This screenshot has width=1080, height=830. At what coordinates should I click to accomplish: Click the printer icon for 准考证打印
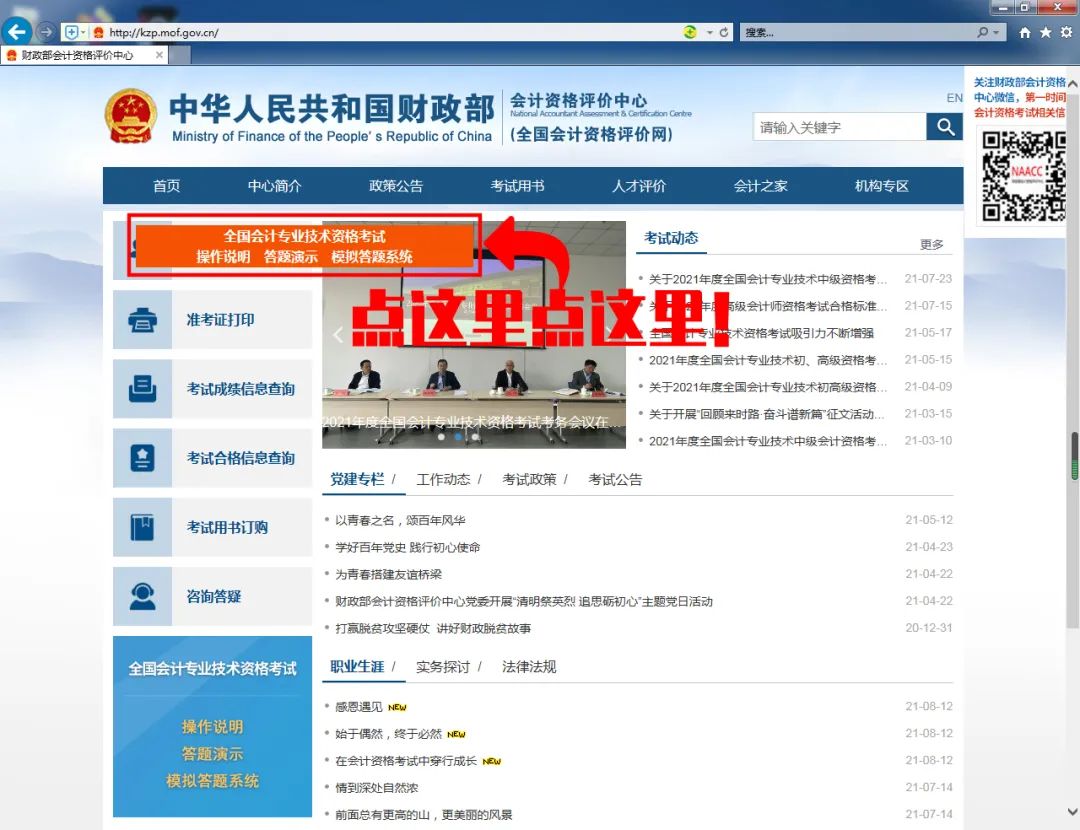[x=143, y=320]
